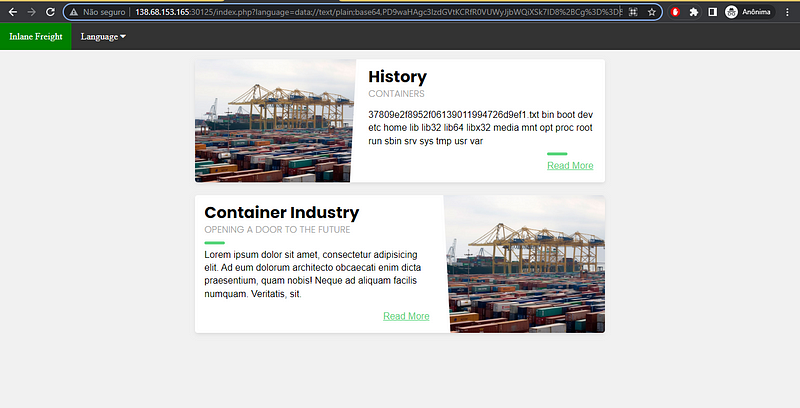
Task: Bookmark this page with star icon
Action: 652,12
